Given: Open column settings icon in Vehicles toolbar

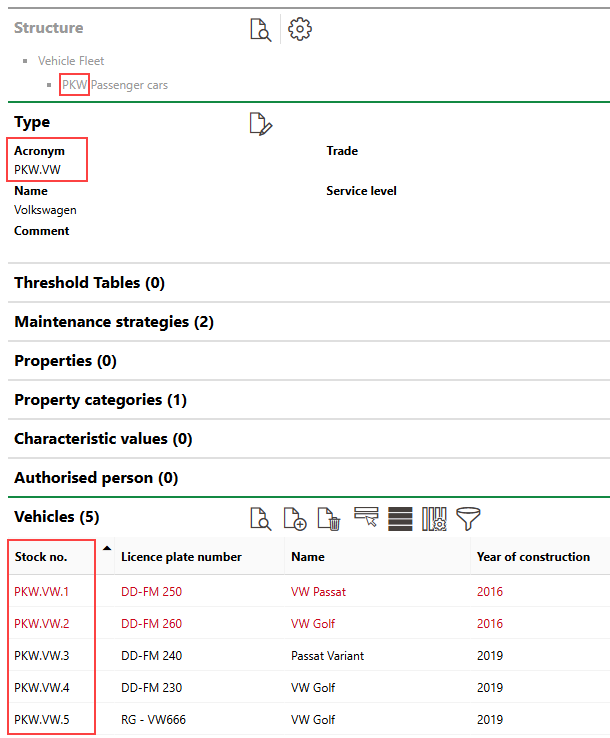Looking at the screenshot, I should click(434, 518).
